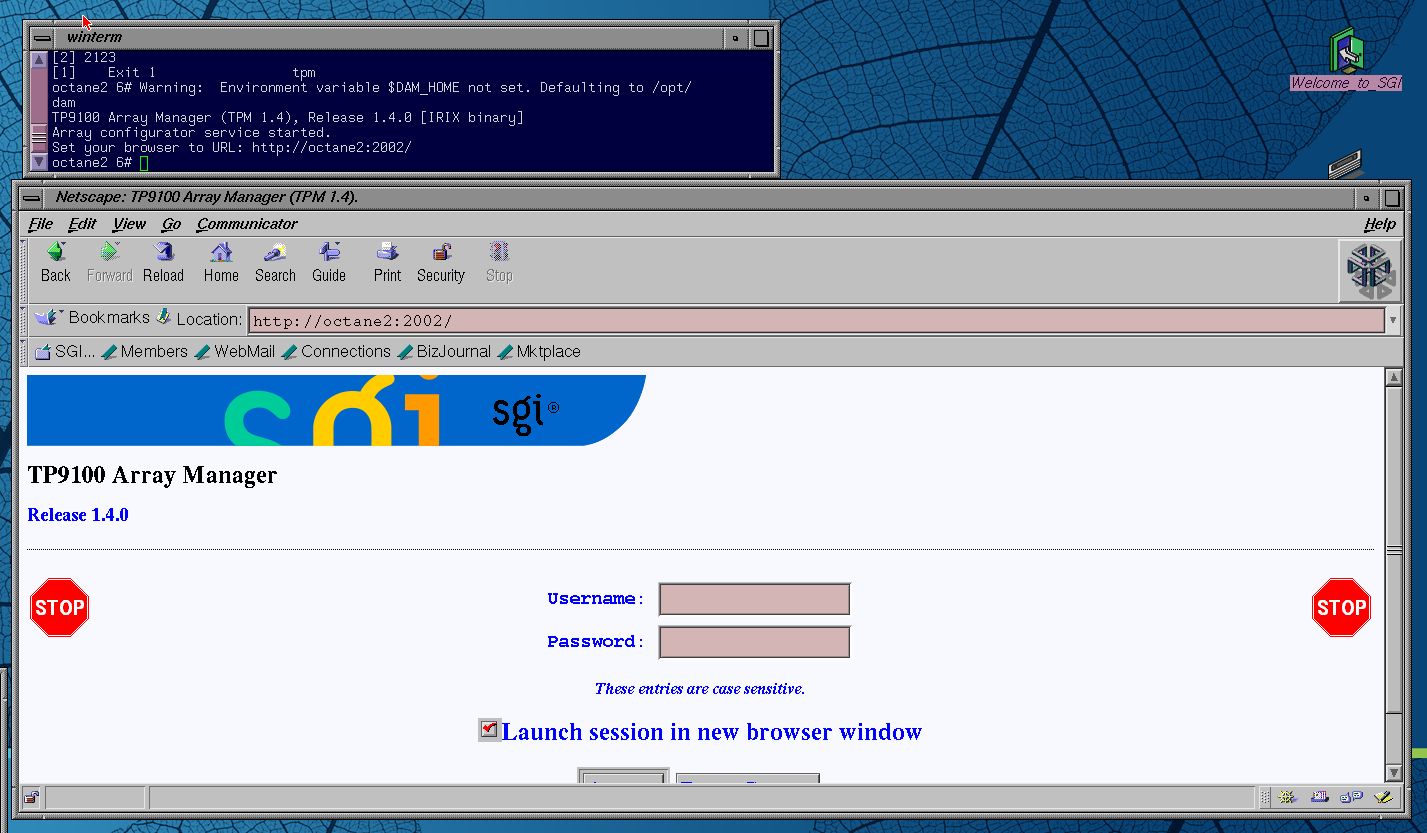Click the Forward navigation icon
Image resolution: width=1427 pixels, height=833 pixels.
(110, 263)
